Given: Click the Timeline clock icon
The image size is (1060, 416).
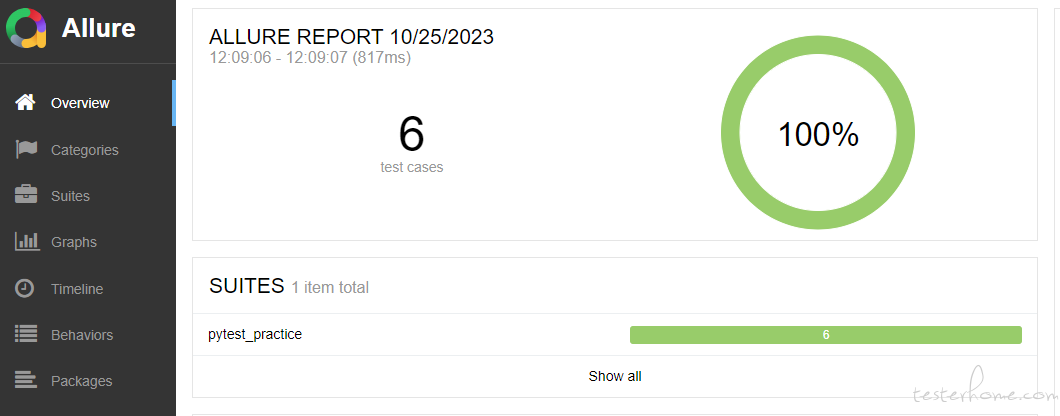Looking at the screenshot, I should tap(25, 289).
